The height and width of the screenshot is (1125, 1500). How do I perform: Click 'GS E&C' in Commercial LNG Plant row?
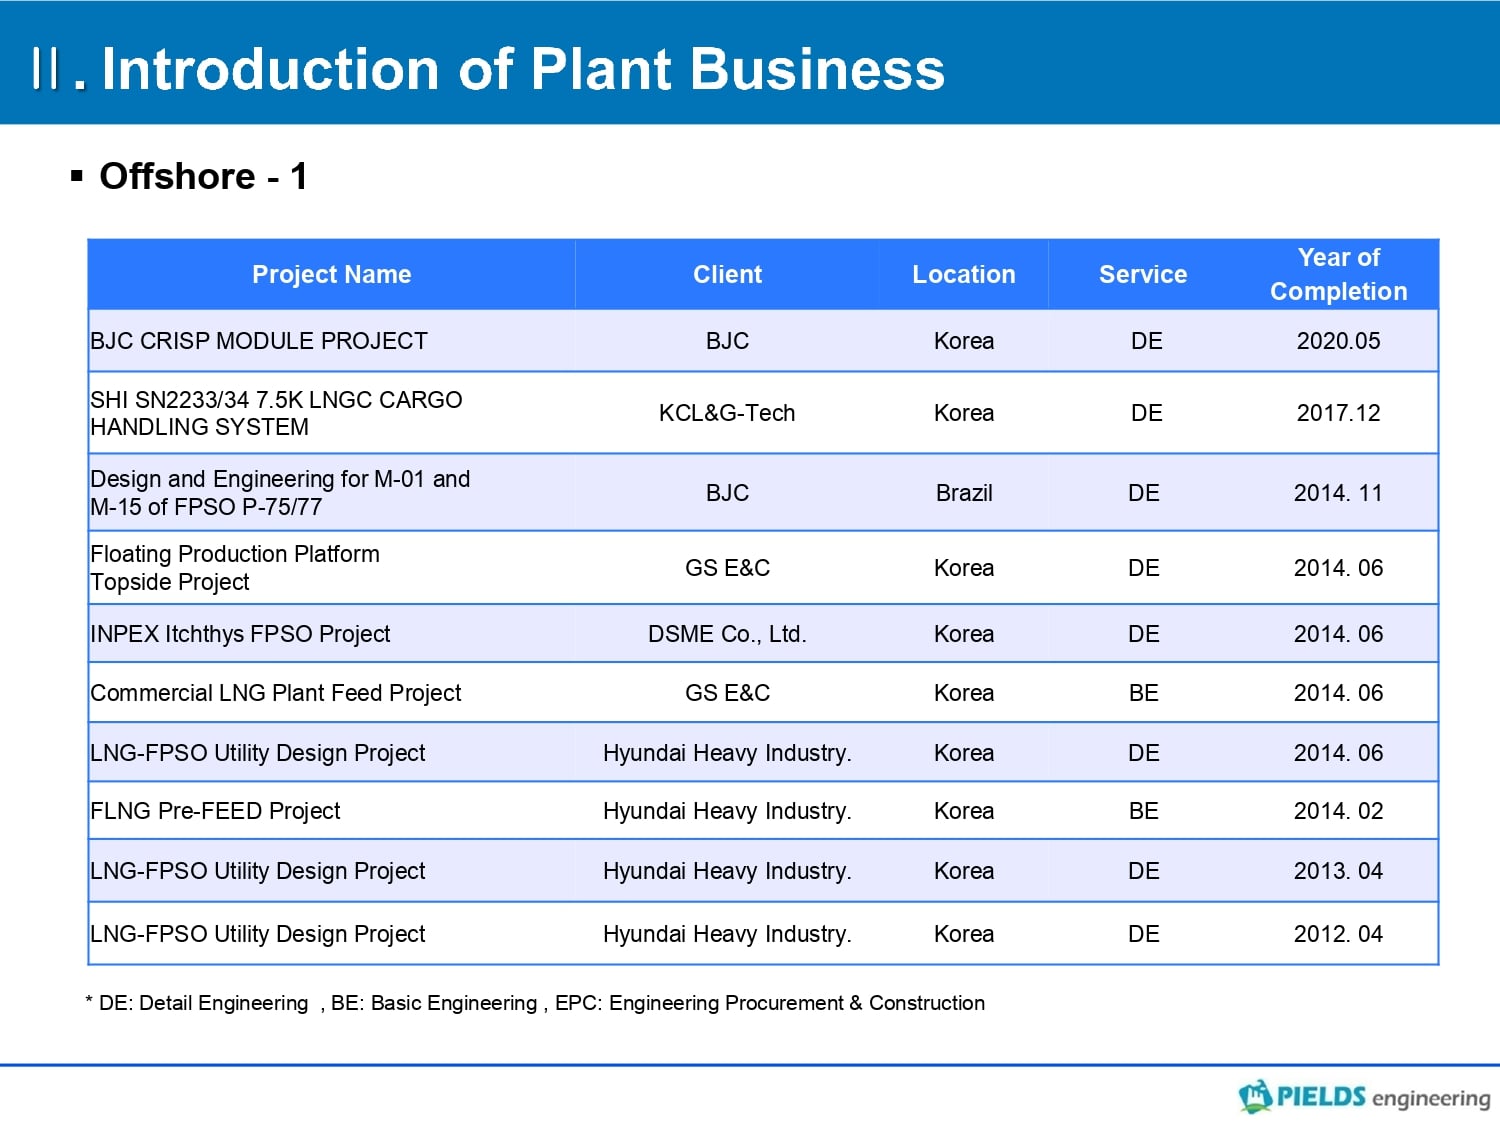(x=727, y=693)
